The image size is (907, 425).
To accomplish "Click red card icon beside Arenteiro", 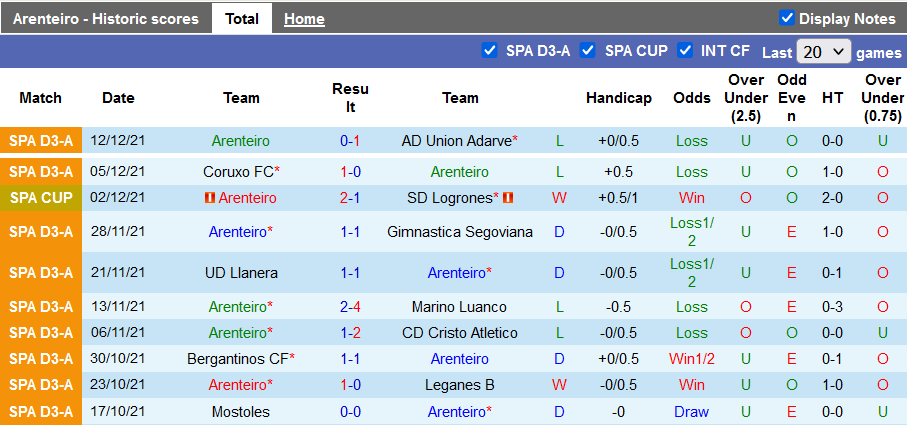I will 210,198.
